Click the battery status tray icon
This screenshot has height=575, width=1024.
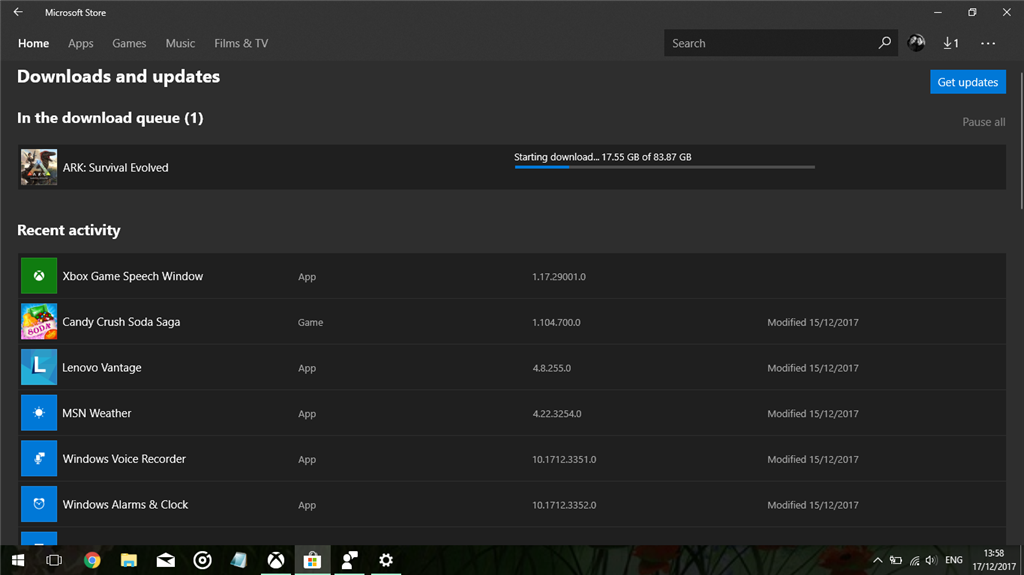896,561
